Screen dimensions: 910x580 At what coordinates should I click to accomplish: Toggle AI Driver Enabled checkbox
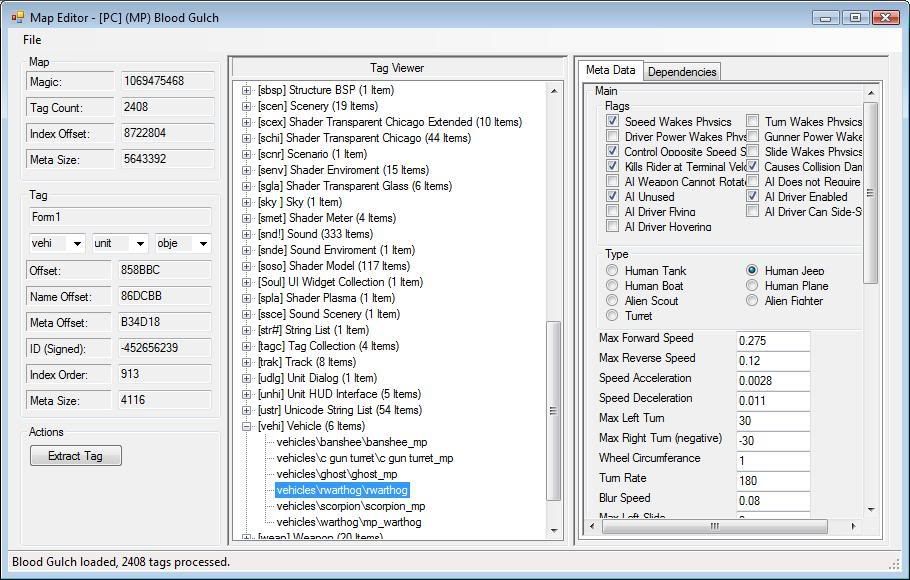[x=752, y=196]
